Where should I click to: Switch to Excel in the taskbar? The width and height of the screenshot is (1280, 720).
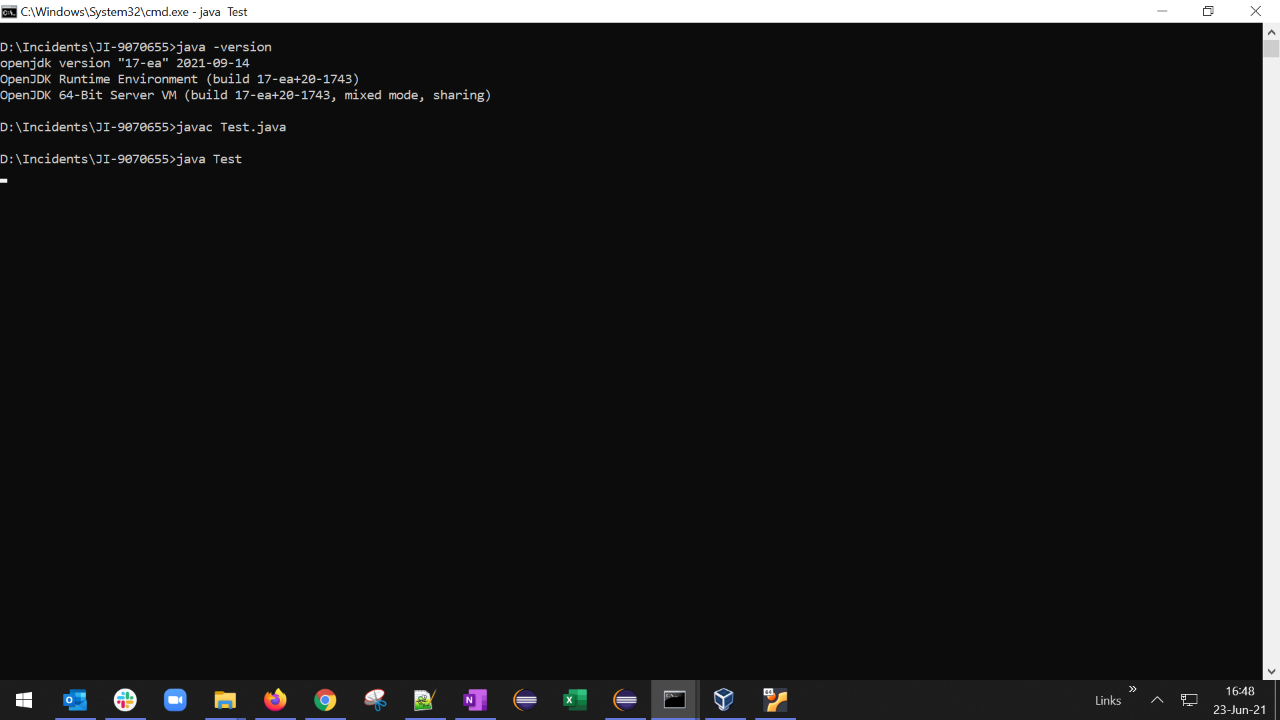(x=575, y=700)
